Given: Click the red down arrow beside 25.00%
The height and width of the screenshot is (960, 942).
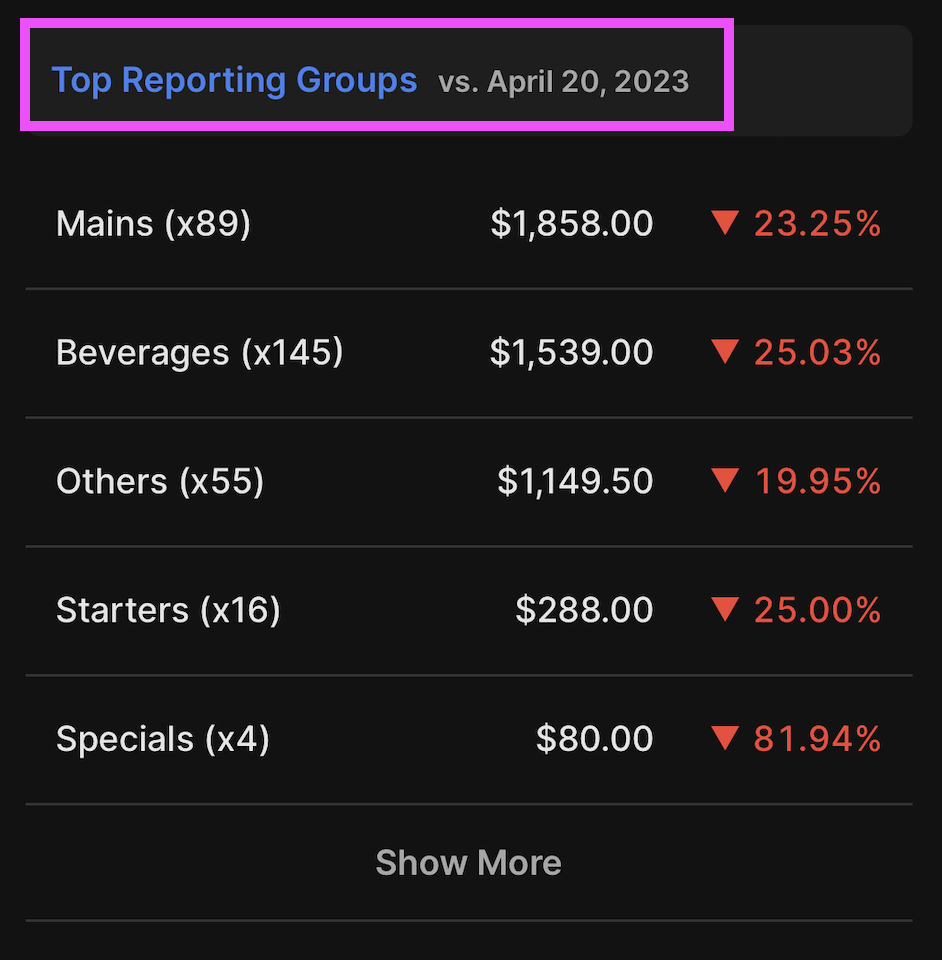Looking at the screenshot, I should [725, 609].
